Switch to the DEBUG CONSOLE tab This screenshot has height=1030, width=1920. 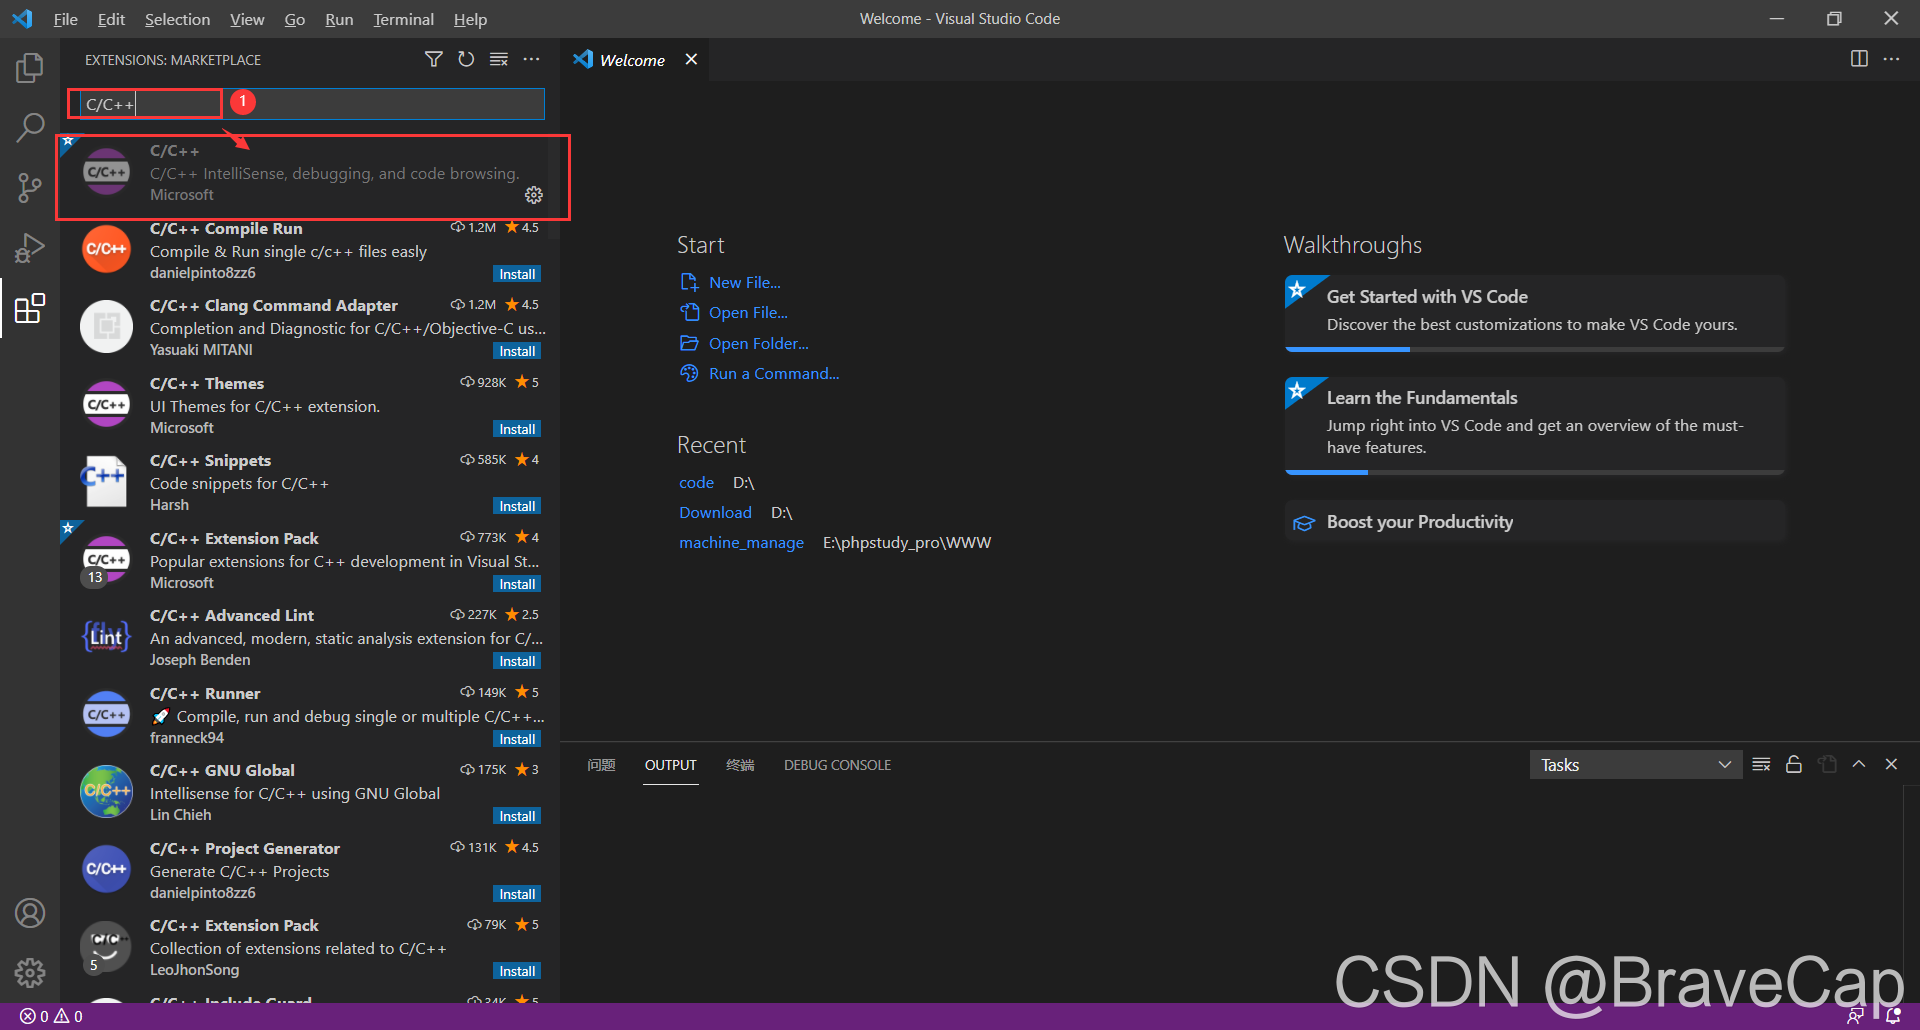click(837, 765)
